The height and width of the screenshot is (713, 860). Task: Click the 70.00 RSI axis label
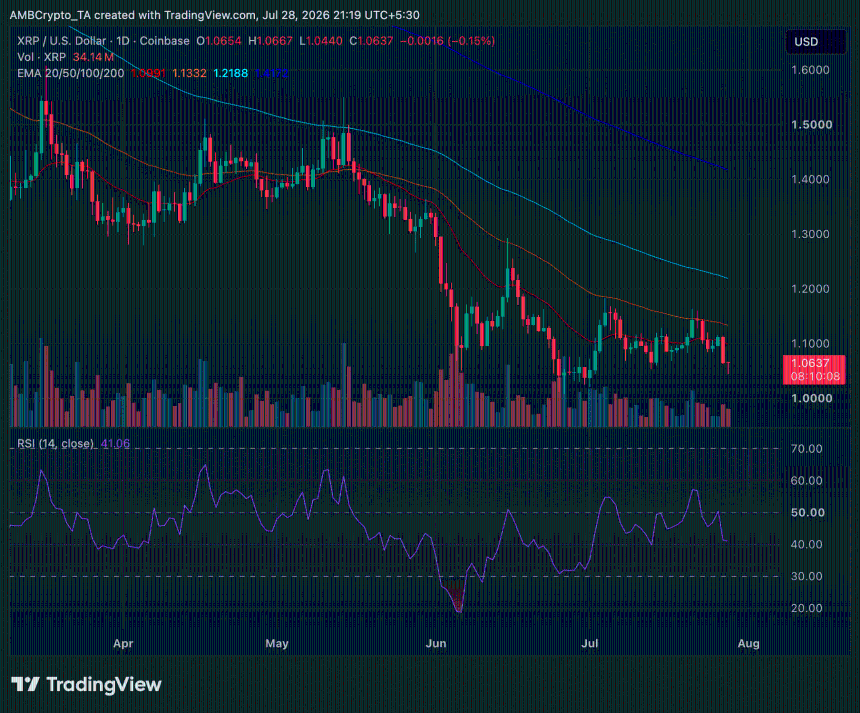(807, 449)
